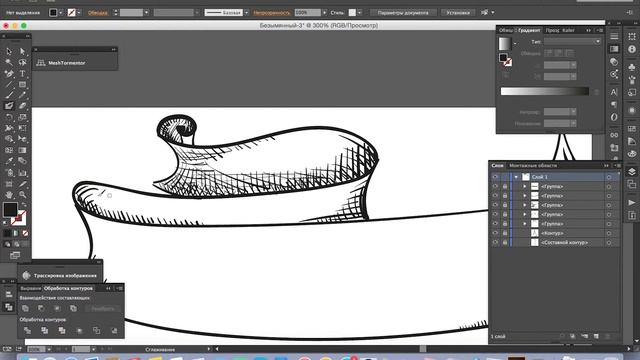Switch to the Выравнивание tab
The image size is (640, 360).
(31, 288)
